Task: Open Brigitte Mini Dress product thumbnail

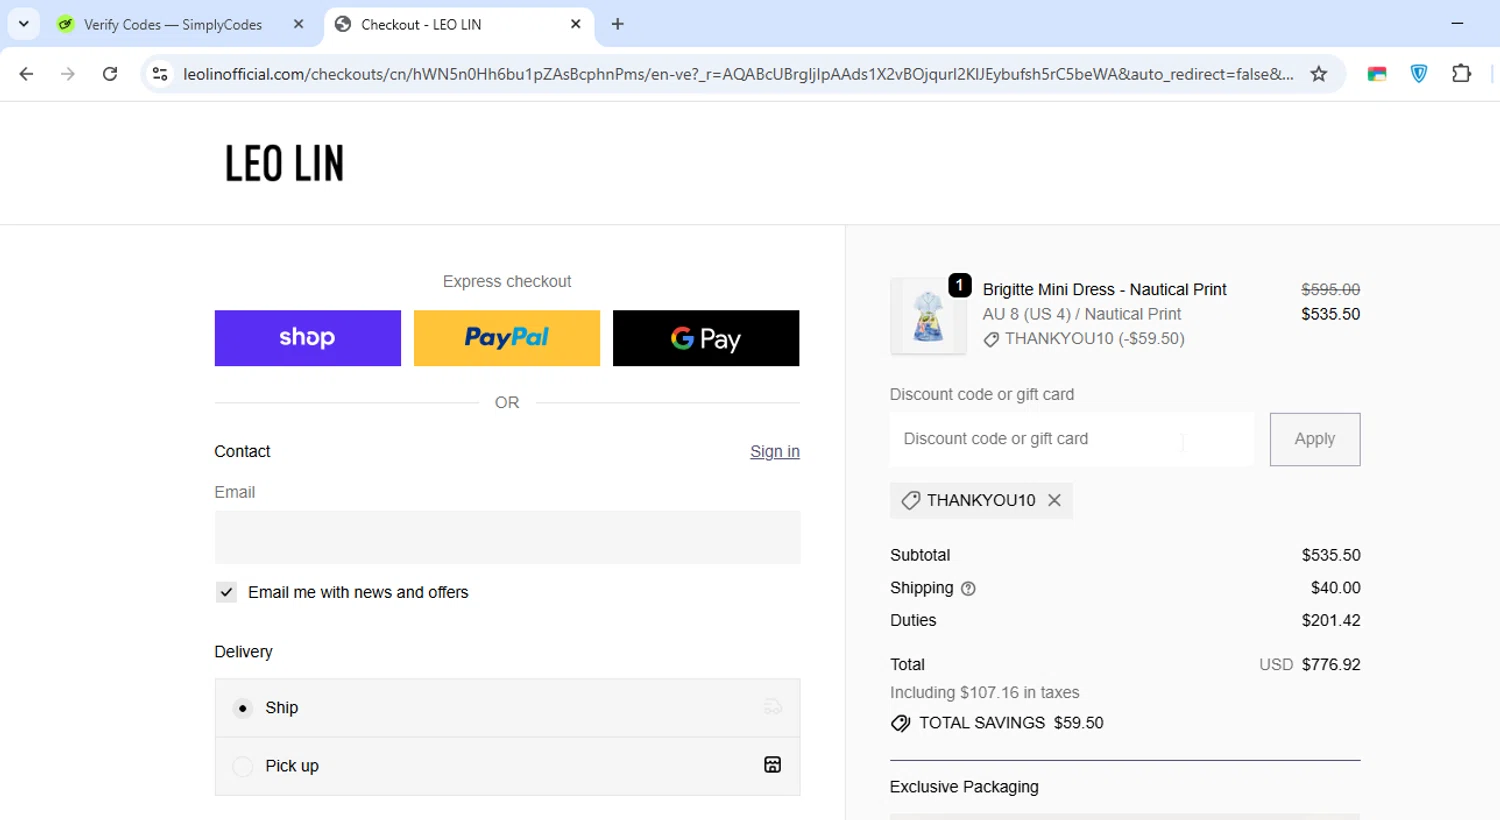Action: [x=928, y=316]
